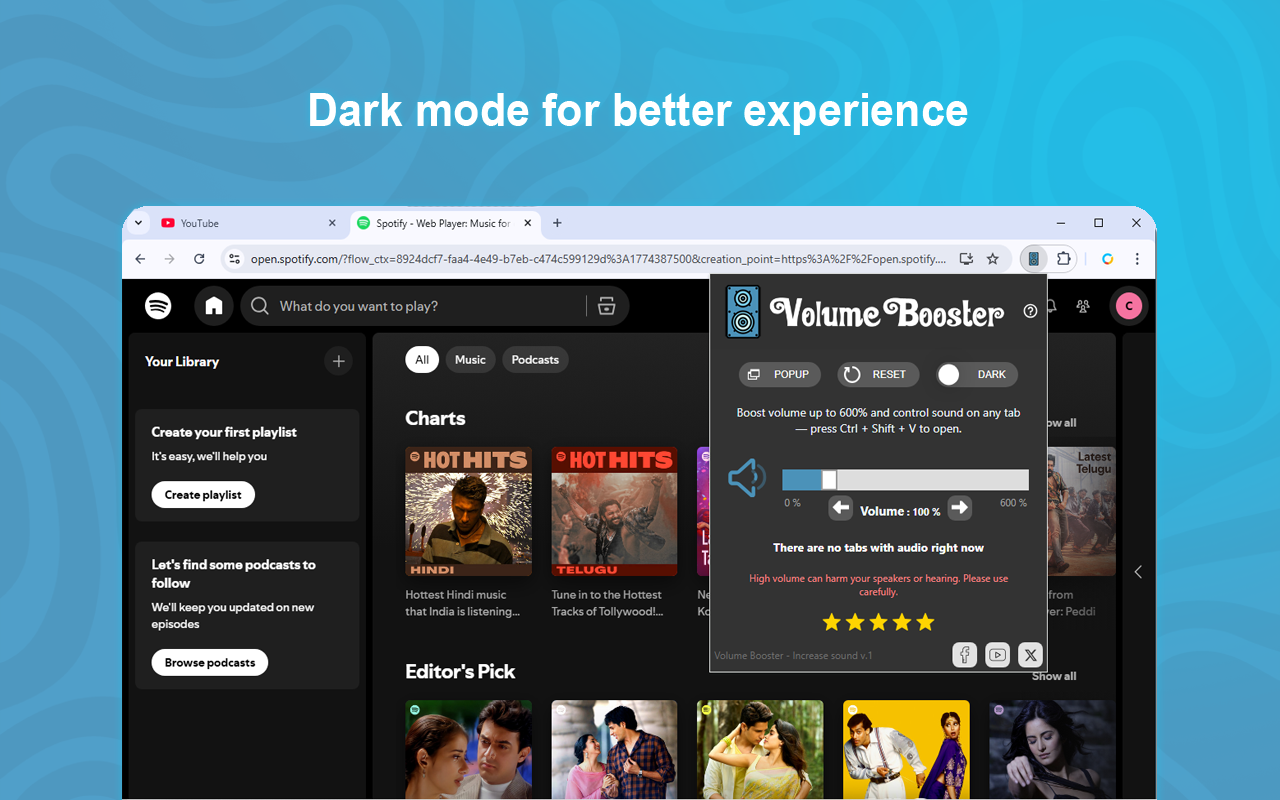Go forward using the browser forward arrow
This screenshot has width=1280, height=800.
coord(169,259)
